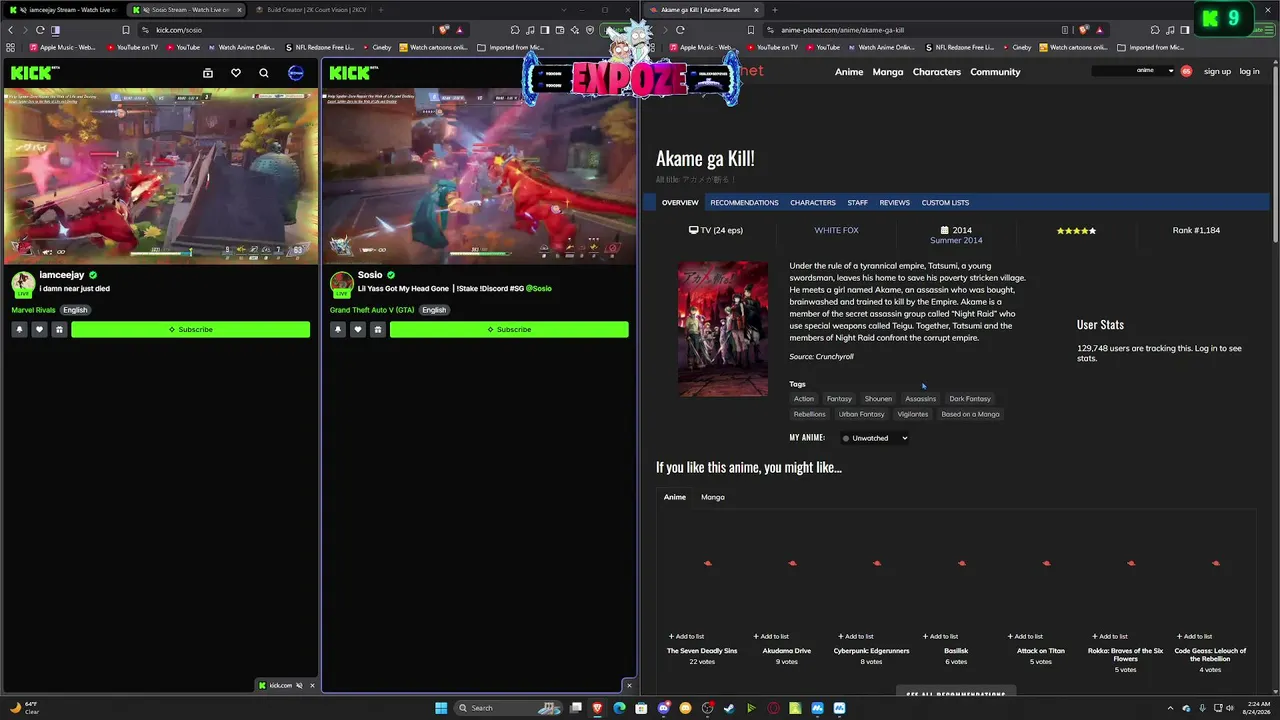Viewport: 1280px width, 720px height.
Task: Click the sign up link on Anime-Planet
Action: point(1217,72)
